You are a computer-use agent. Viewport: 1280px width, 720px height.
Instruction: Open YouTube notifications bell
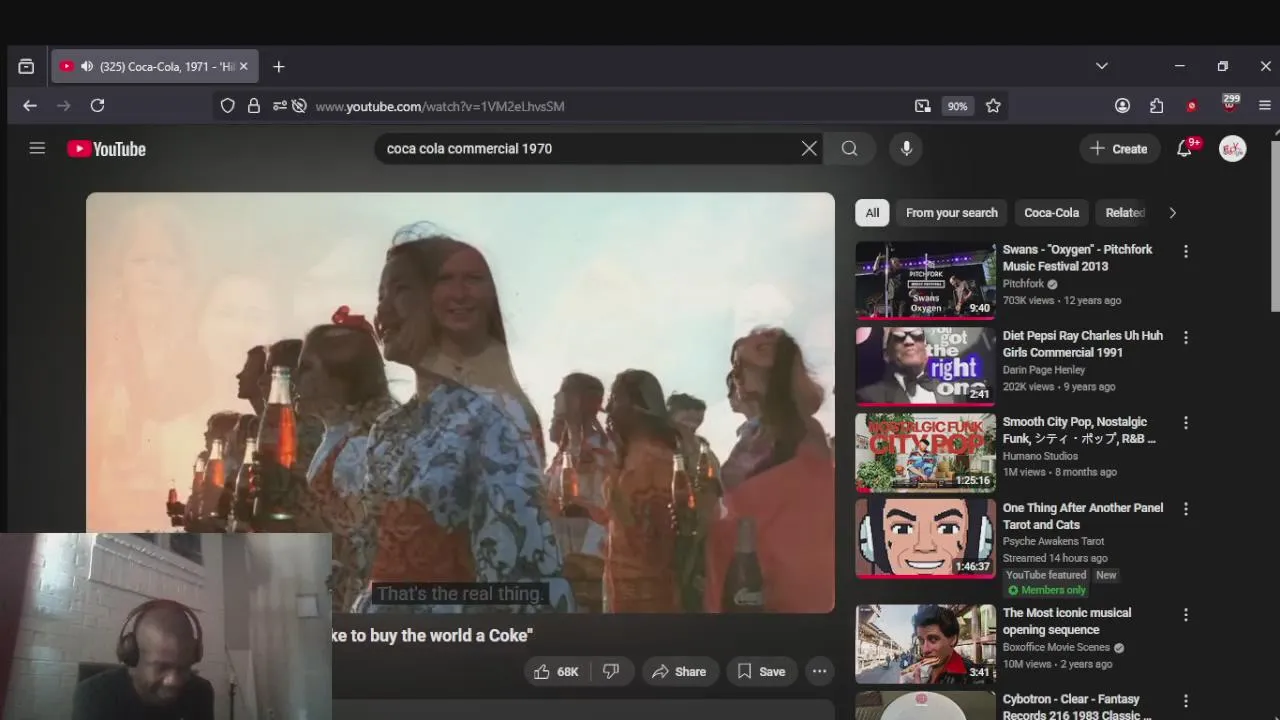1184,148
